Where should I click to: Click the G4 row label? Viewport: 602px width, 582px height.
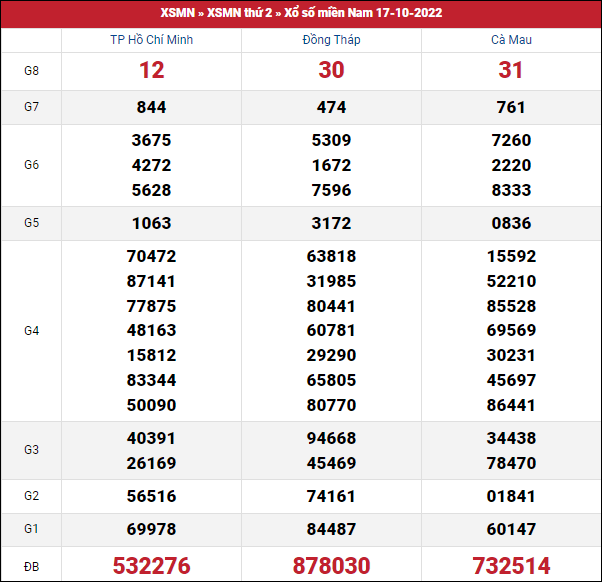[x=31, y=331]
